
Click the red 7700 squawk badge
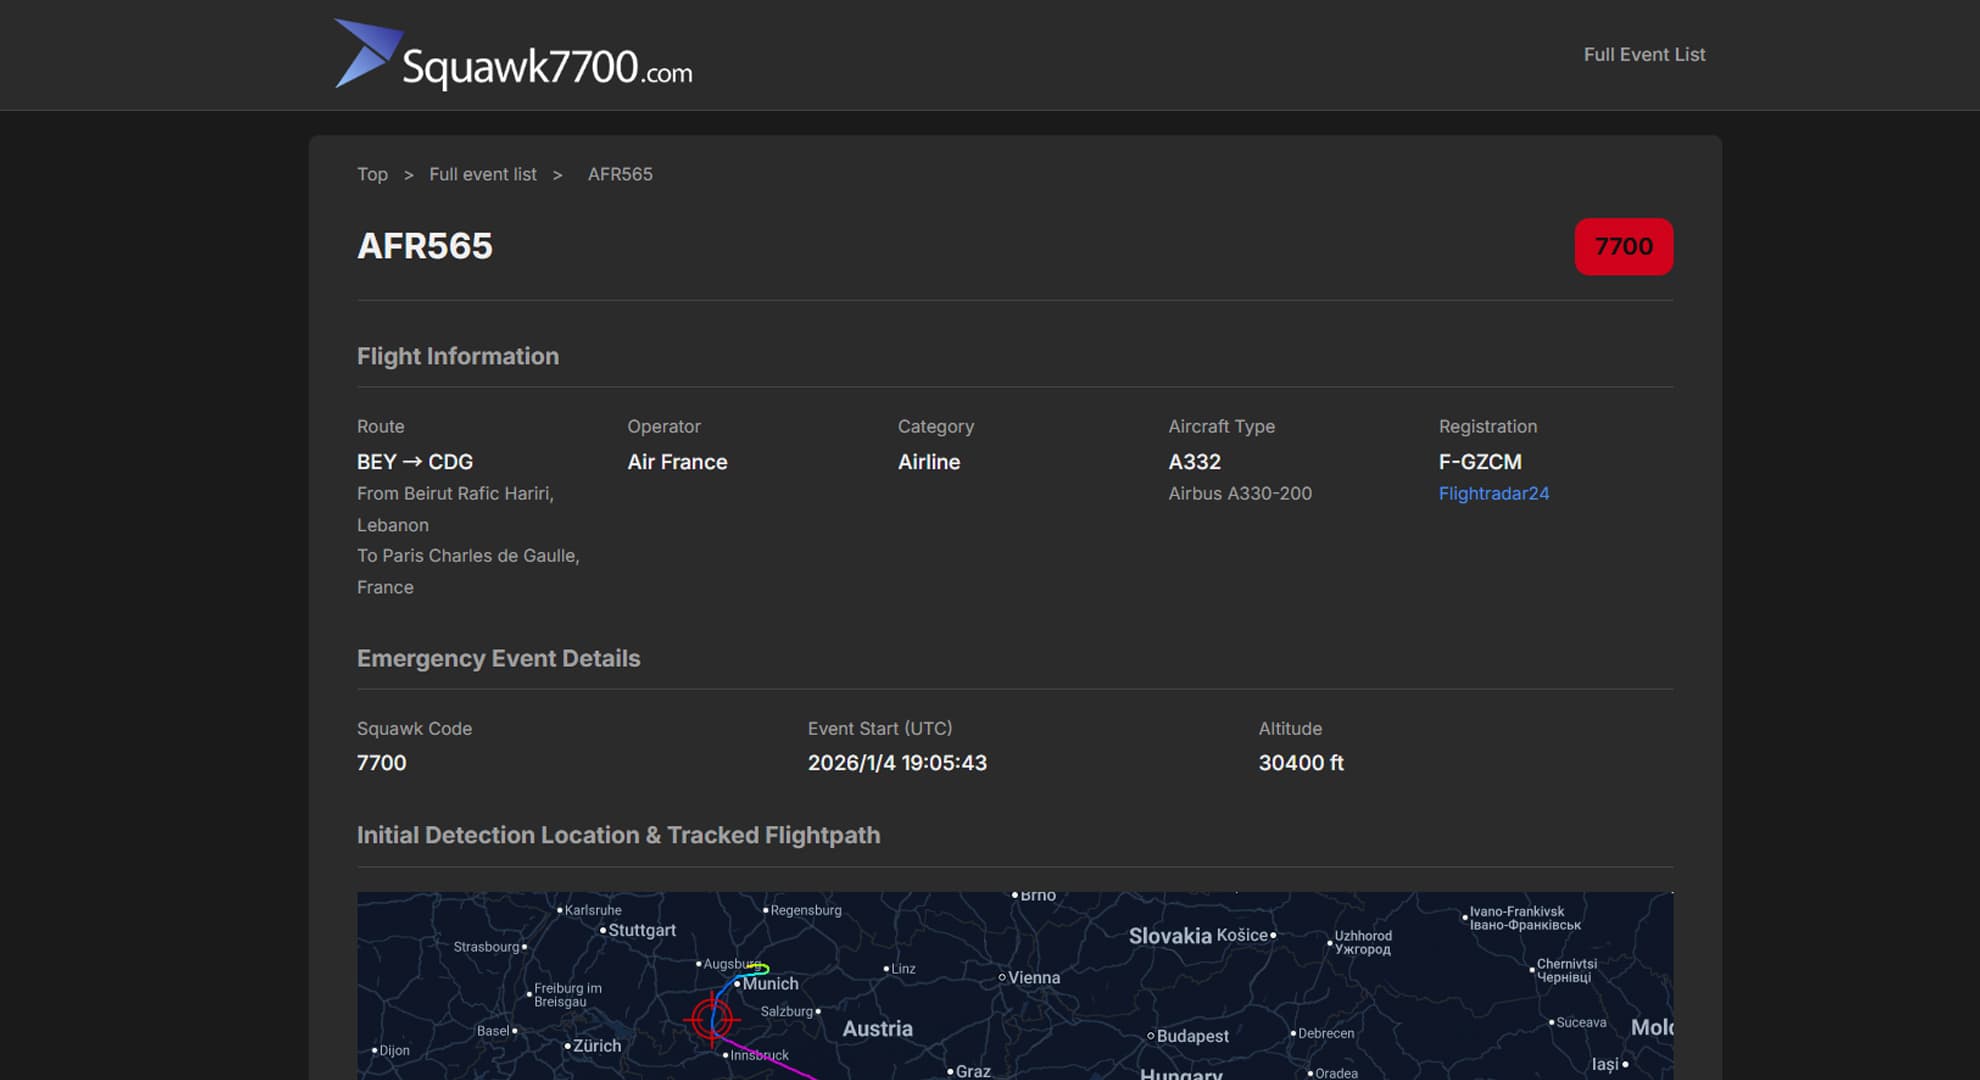click(x=1622, y=246)
